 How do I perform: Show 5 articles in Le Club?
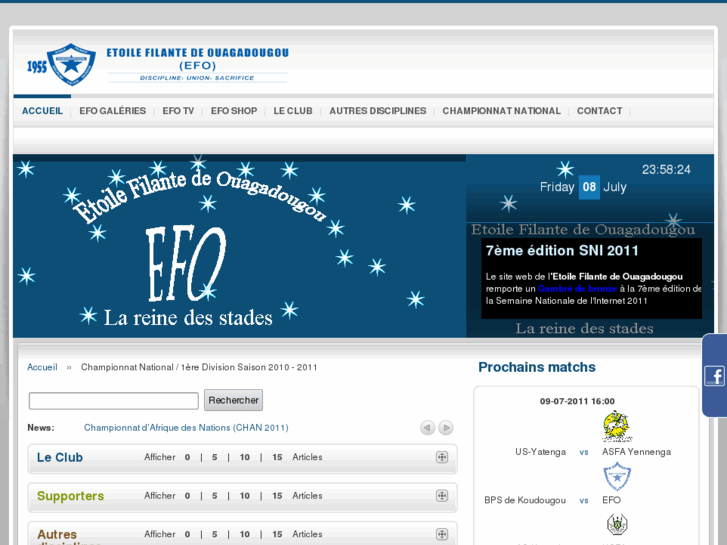(x=215, y=457)
